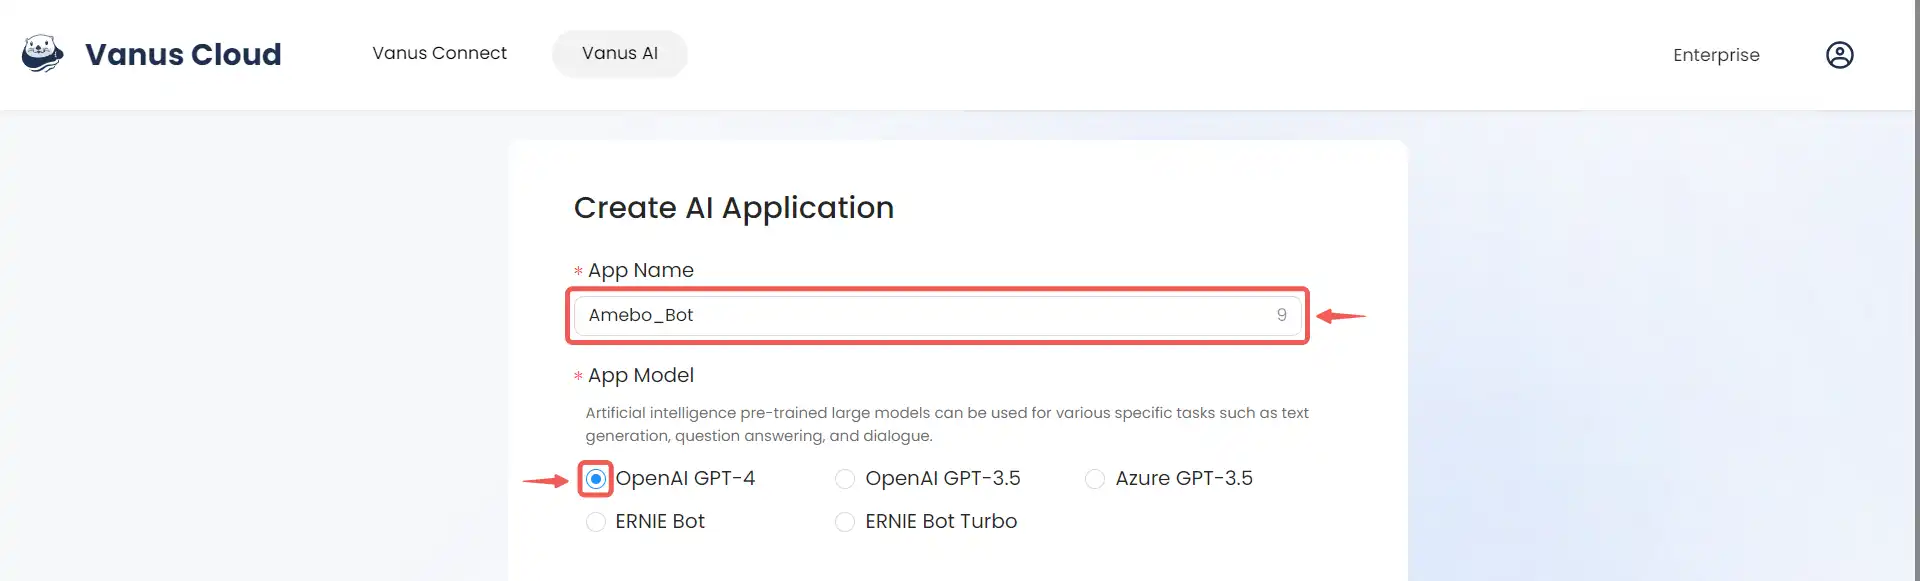Open the user account profile icon
The image size is (1920, 581).
click(1839, 55)
